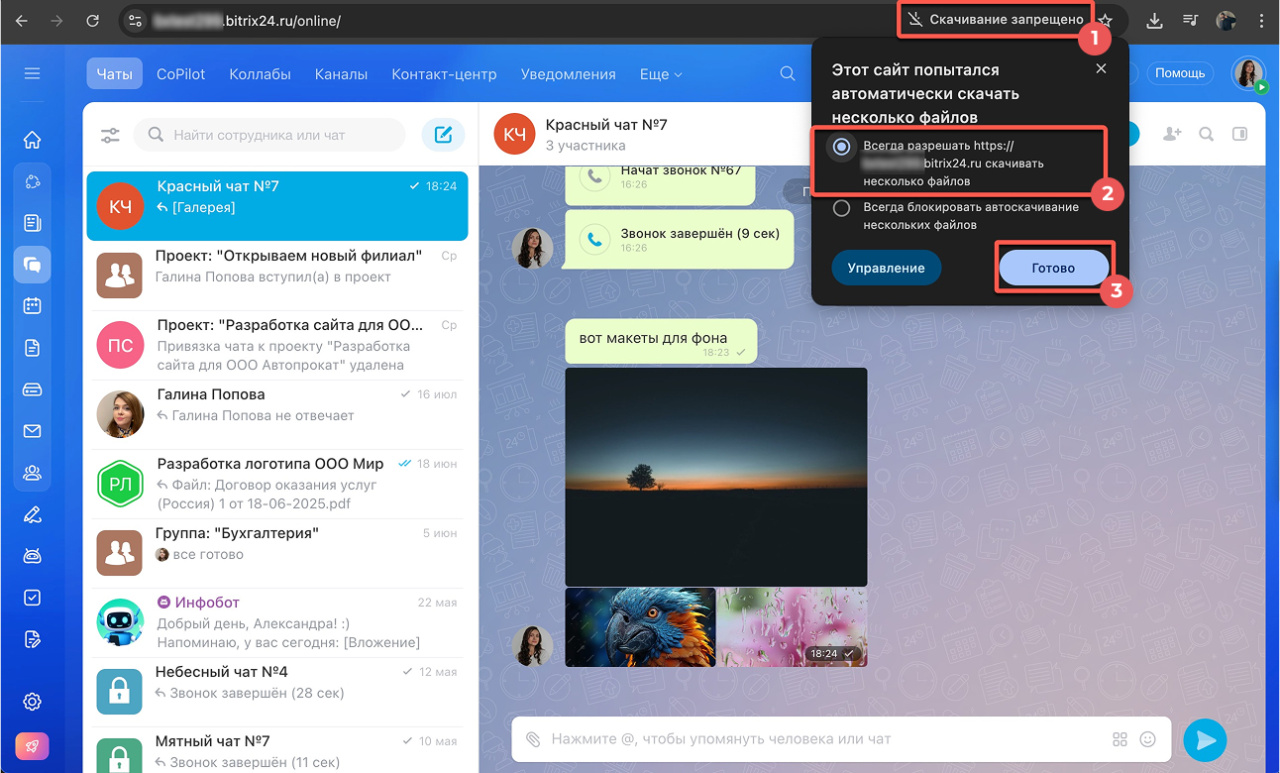This screenshot has width=1280, height=773.
Task: Expand the 'Еще' dropdown menu
Action: point(661,74)
